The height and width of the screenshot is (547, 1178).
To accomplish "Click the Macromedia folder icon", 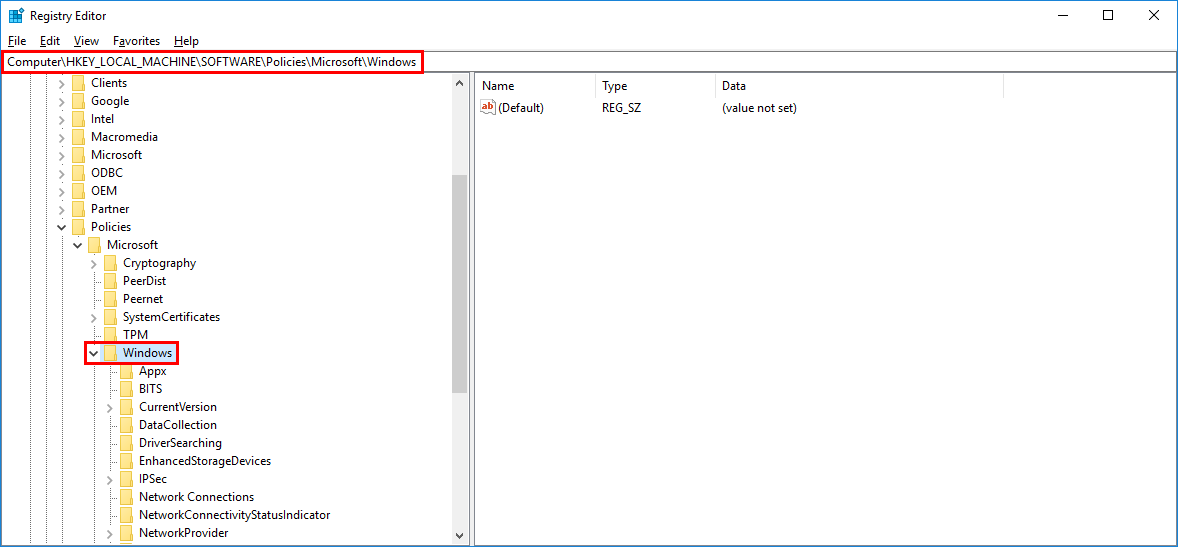I will click(77, 138).
